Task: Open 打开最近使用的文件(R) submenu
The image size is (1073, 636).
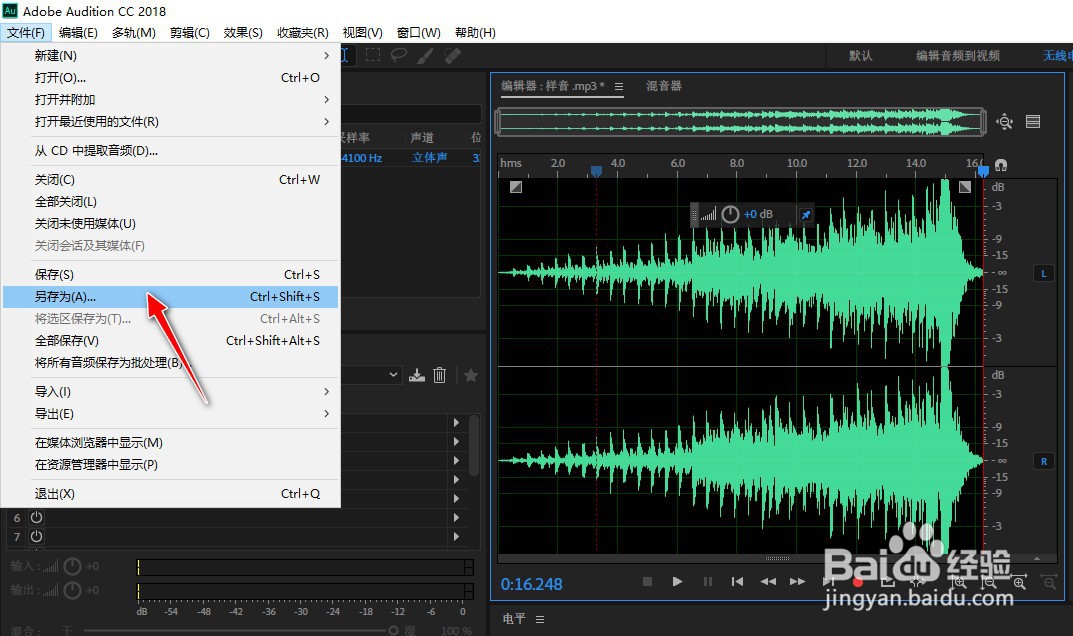Action: pyautogui.click(x=171, y=121)
